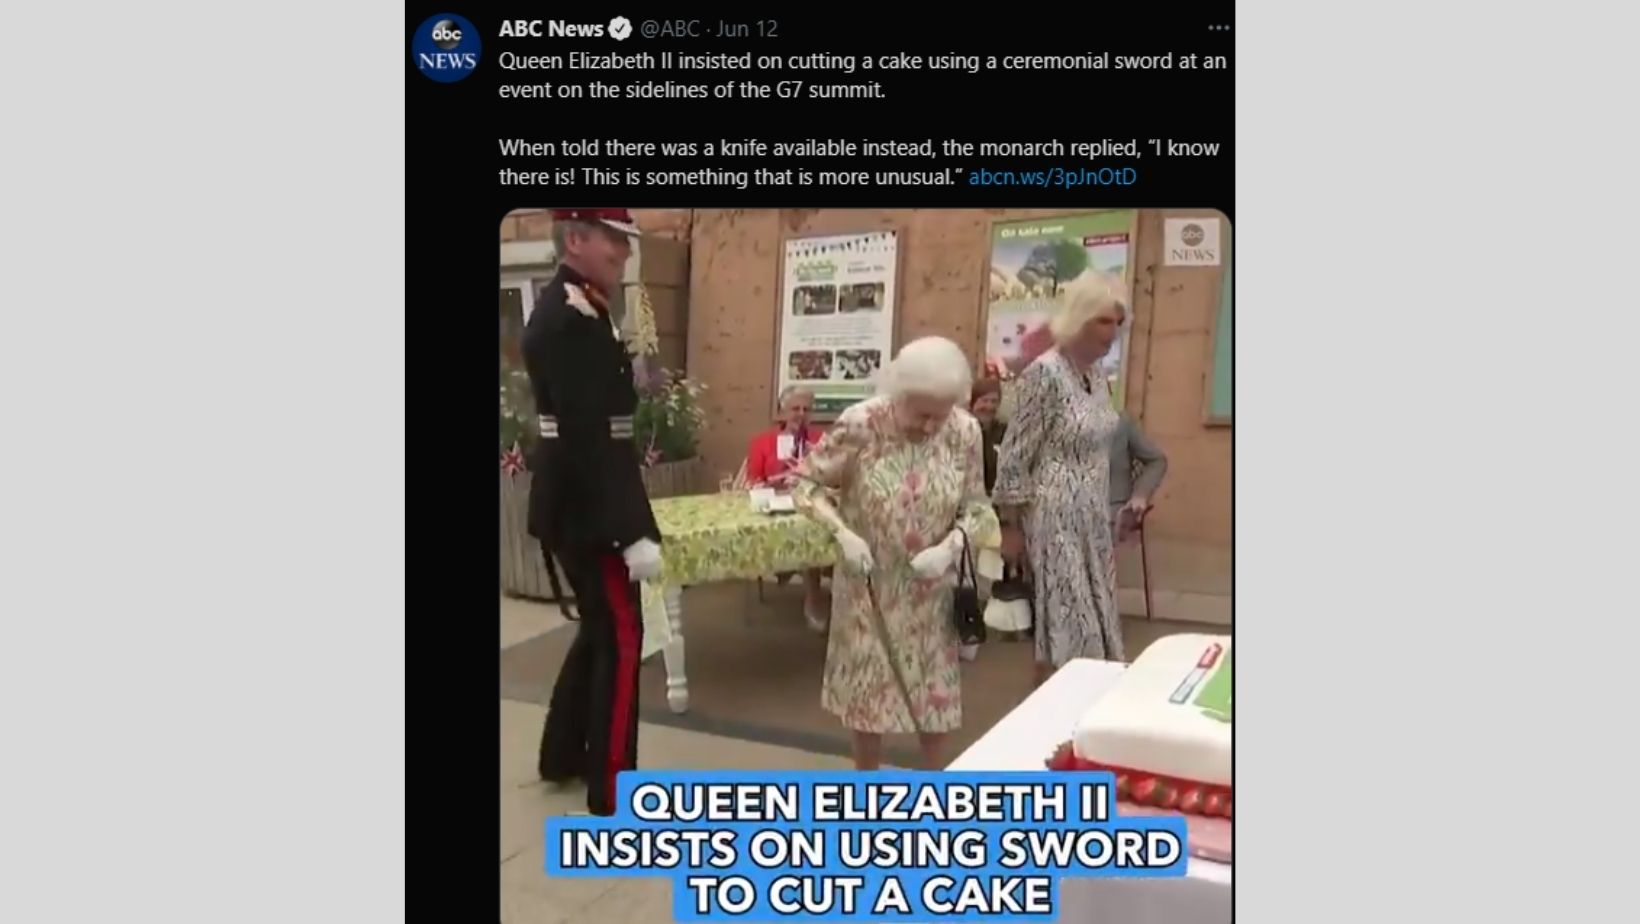Image resolution: width=1640 pixels, height=924 pixels.
Task: Click the 'INSISTS ON USING SWORD' caption line
Action: point(868,848)
